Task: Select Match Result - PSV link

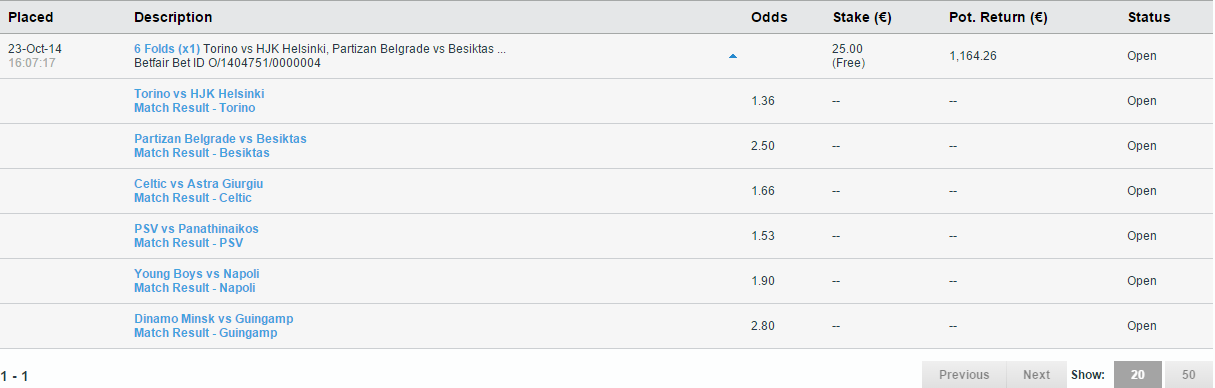Action: (x=189, y=243)
